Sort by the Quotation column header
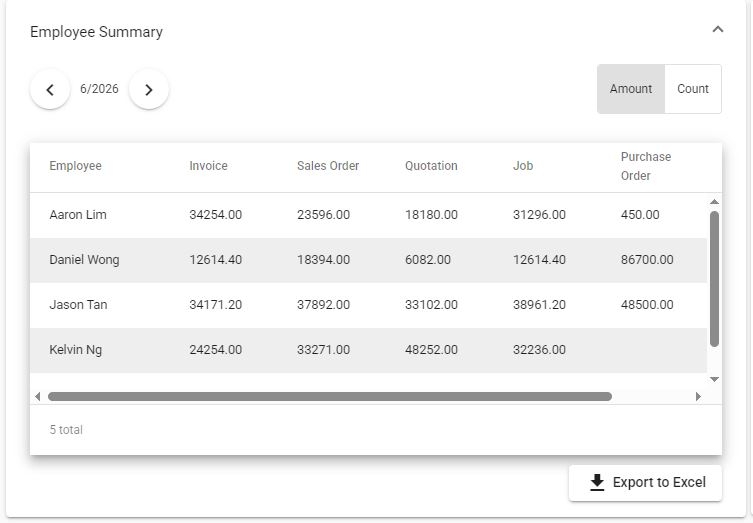This screenshot has width=753, height=523. pyautogui.click(x=431, y=166)
